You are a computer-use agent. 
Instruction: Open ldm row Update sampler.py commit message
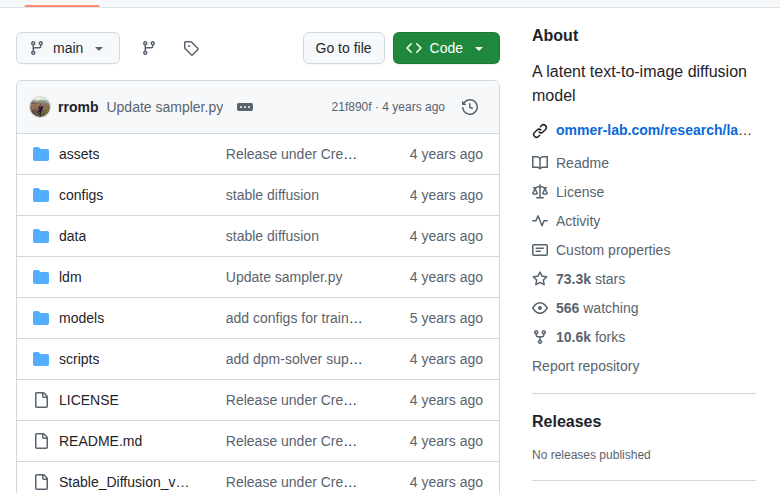pyautogui.click(x=284, y=277)
